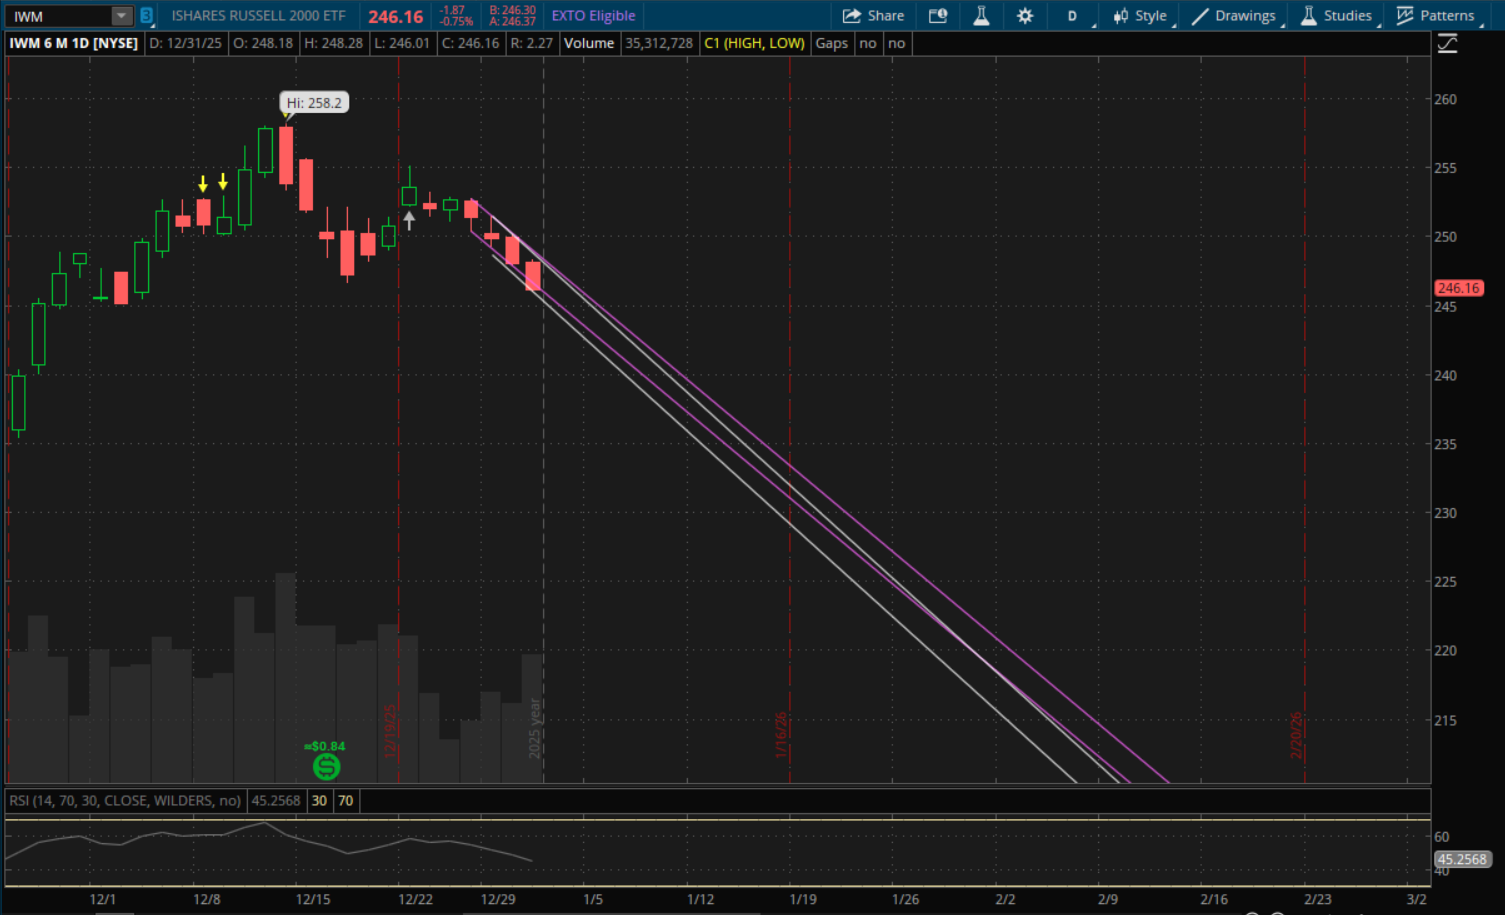
Task: Click the IWM symbol input field
Action: [58, 16]
